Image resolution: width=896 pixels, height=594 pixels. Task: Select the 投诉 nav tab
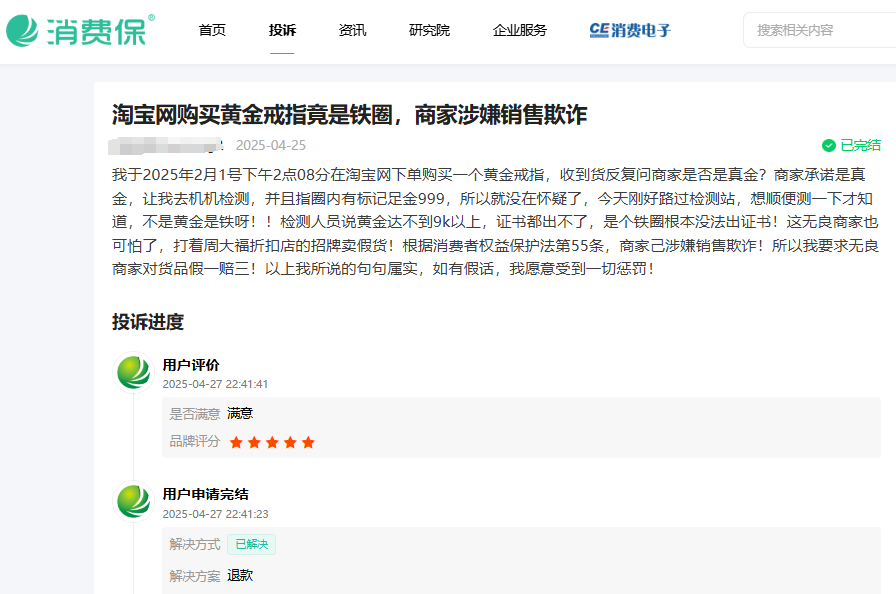click(282, 30)
